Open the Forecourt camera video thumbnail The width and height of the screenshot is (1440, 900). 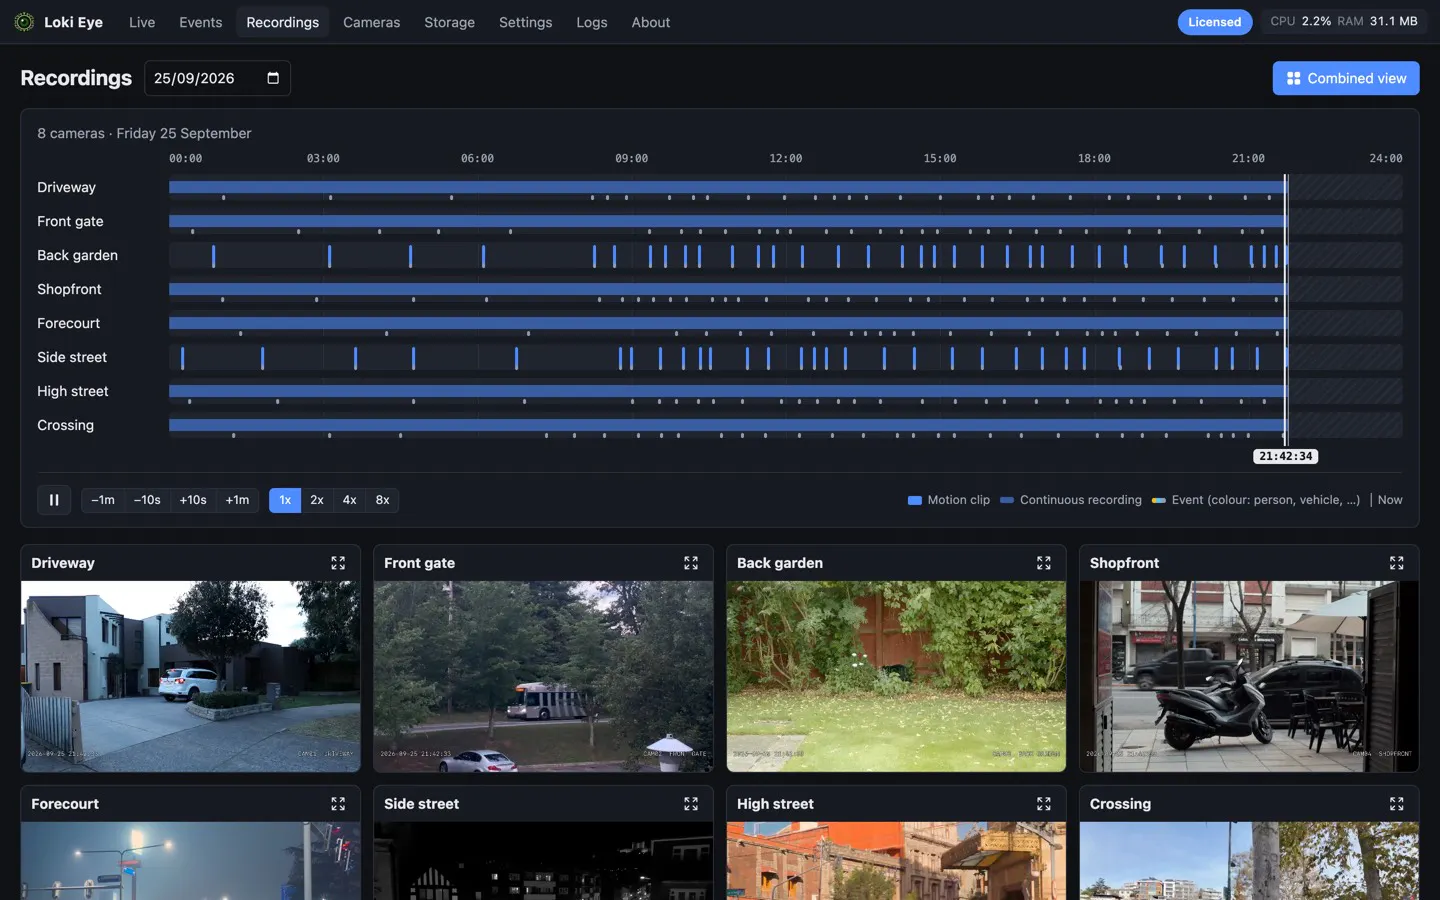(191, 861)
